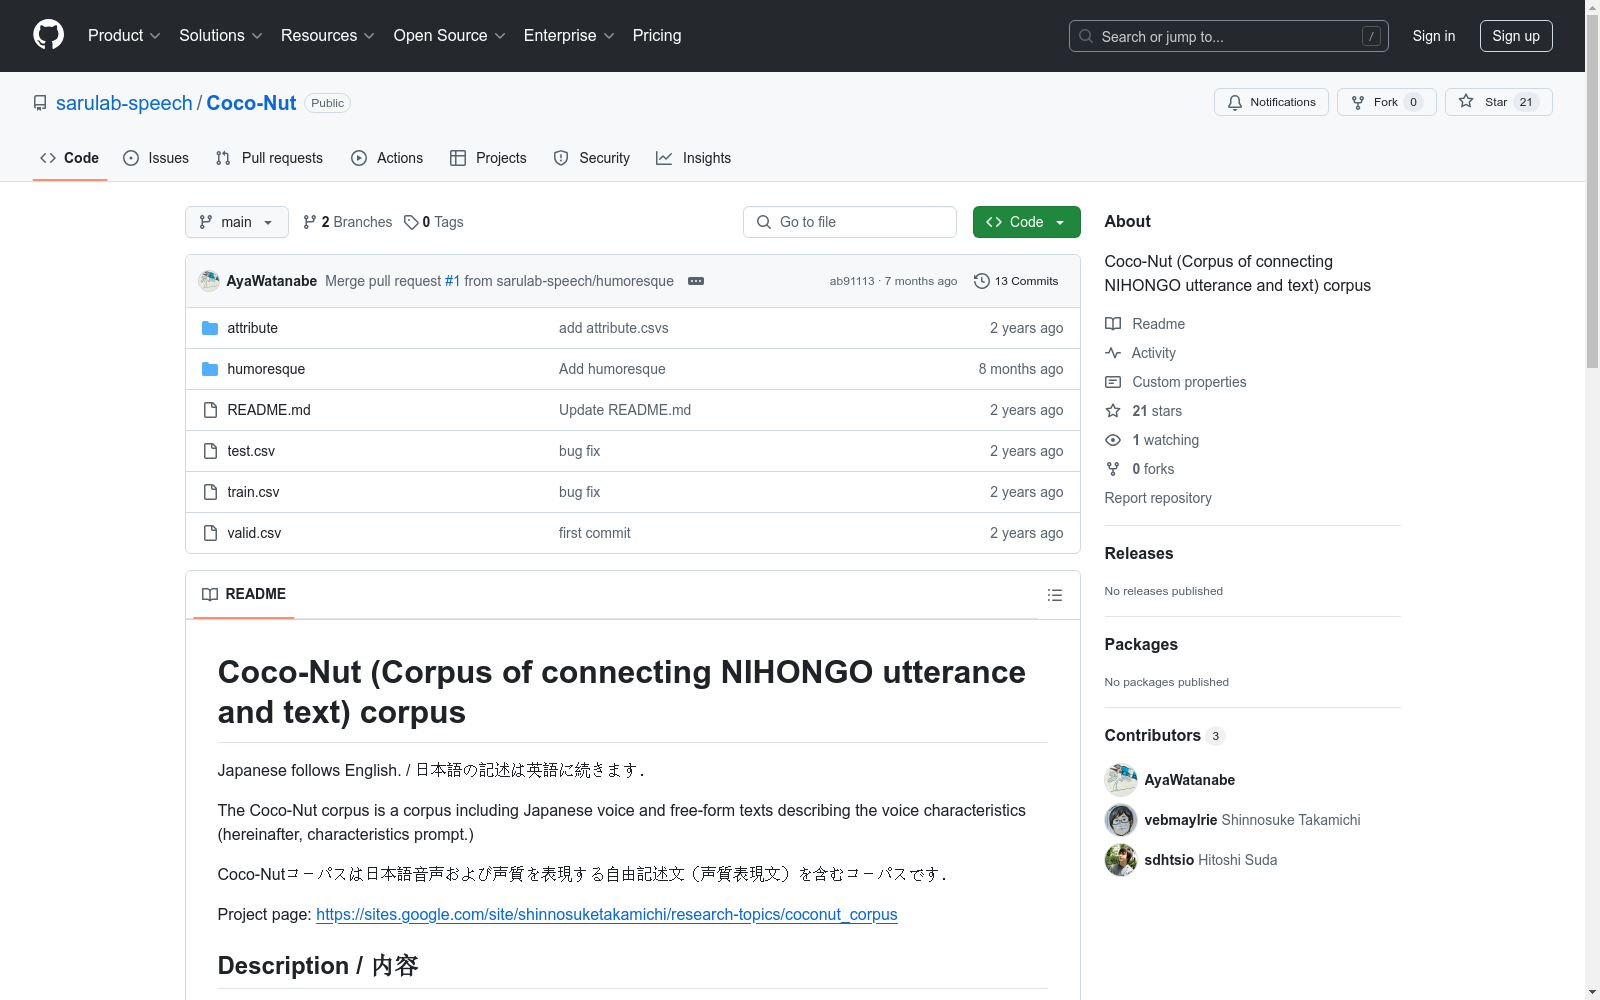Open the Projects tab
The width and height of the screenshot is (1600, 1000).
click(488, 158)
